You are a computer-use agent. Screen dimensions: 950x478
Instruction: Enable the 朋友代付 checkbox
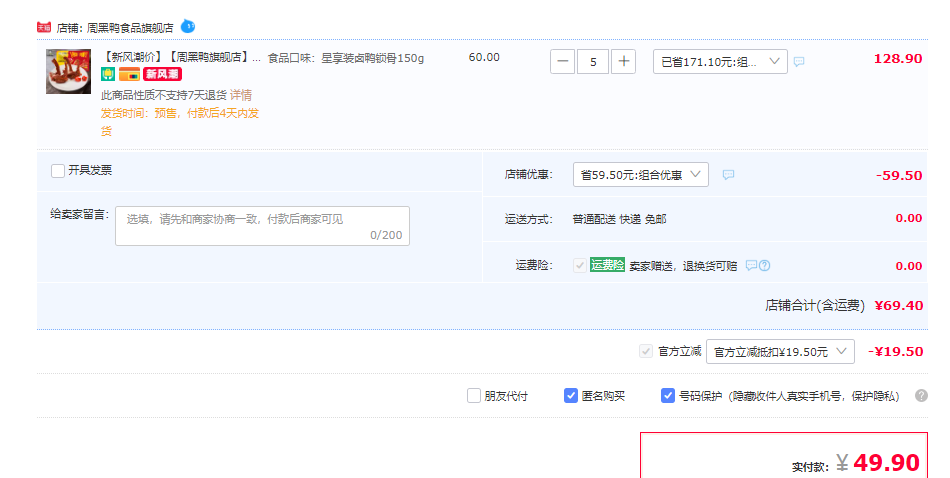[x=474, y=396]
